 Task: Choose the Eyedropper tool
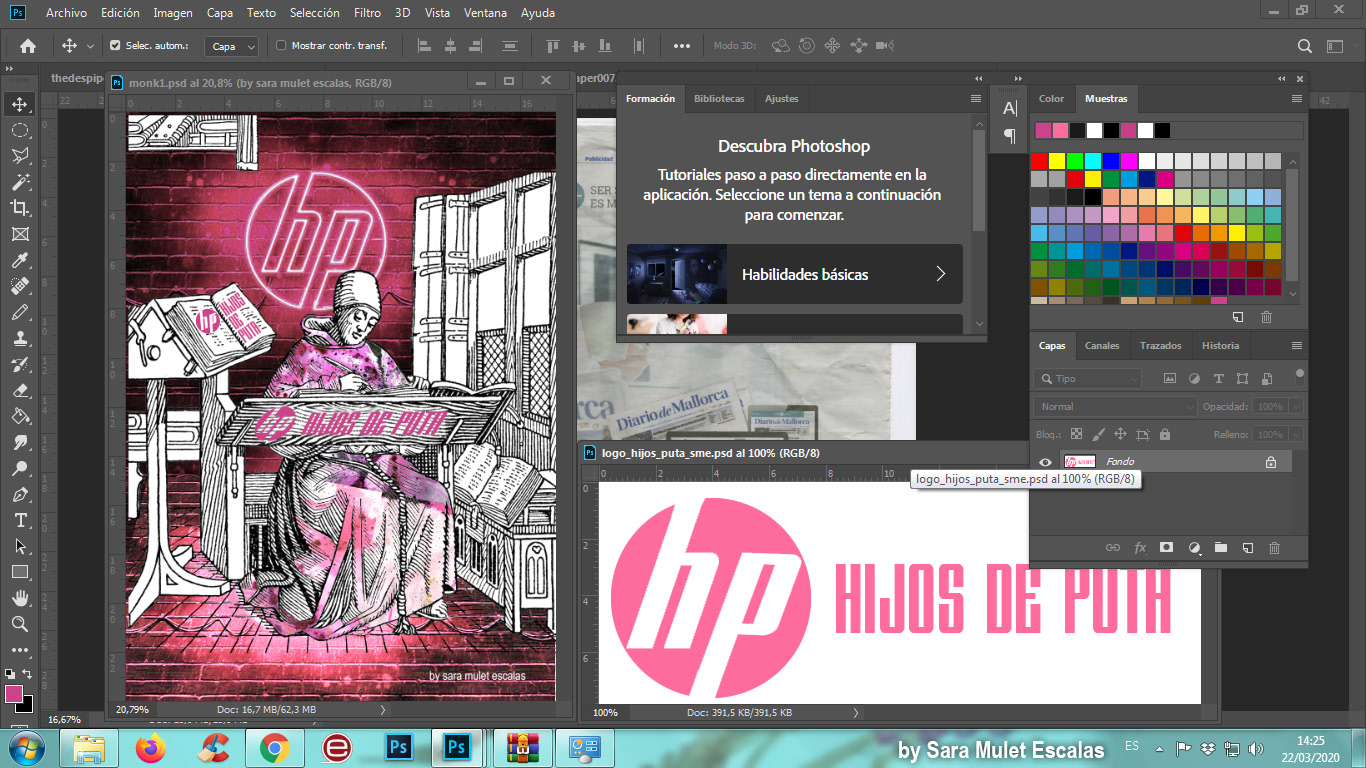click(20, 260)
